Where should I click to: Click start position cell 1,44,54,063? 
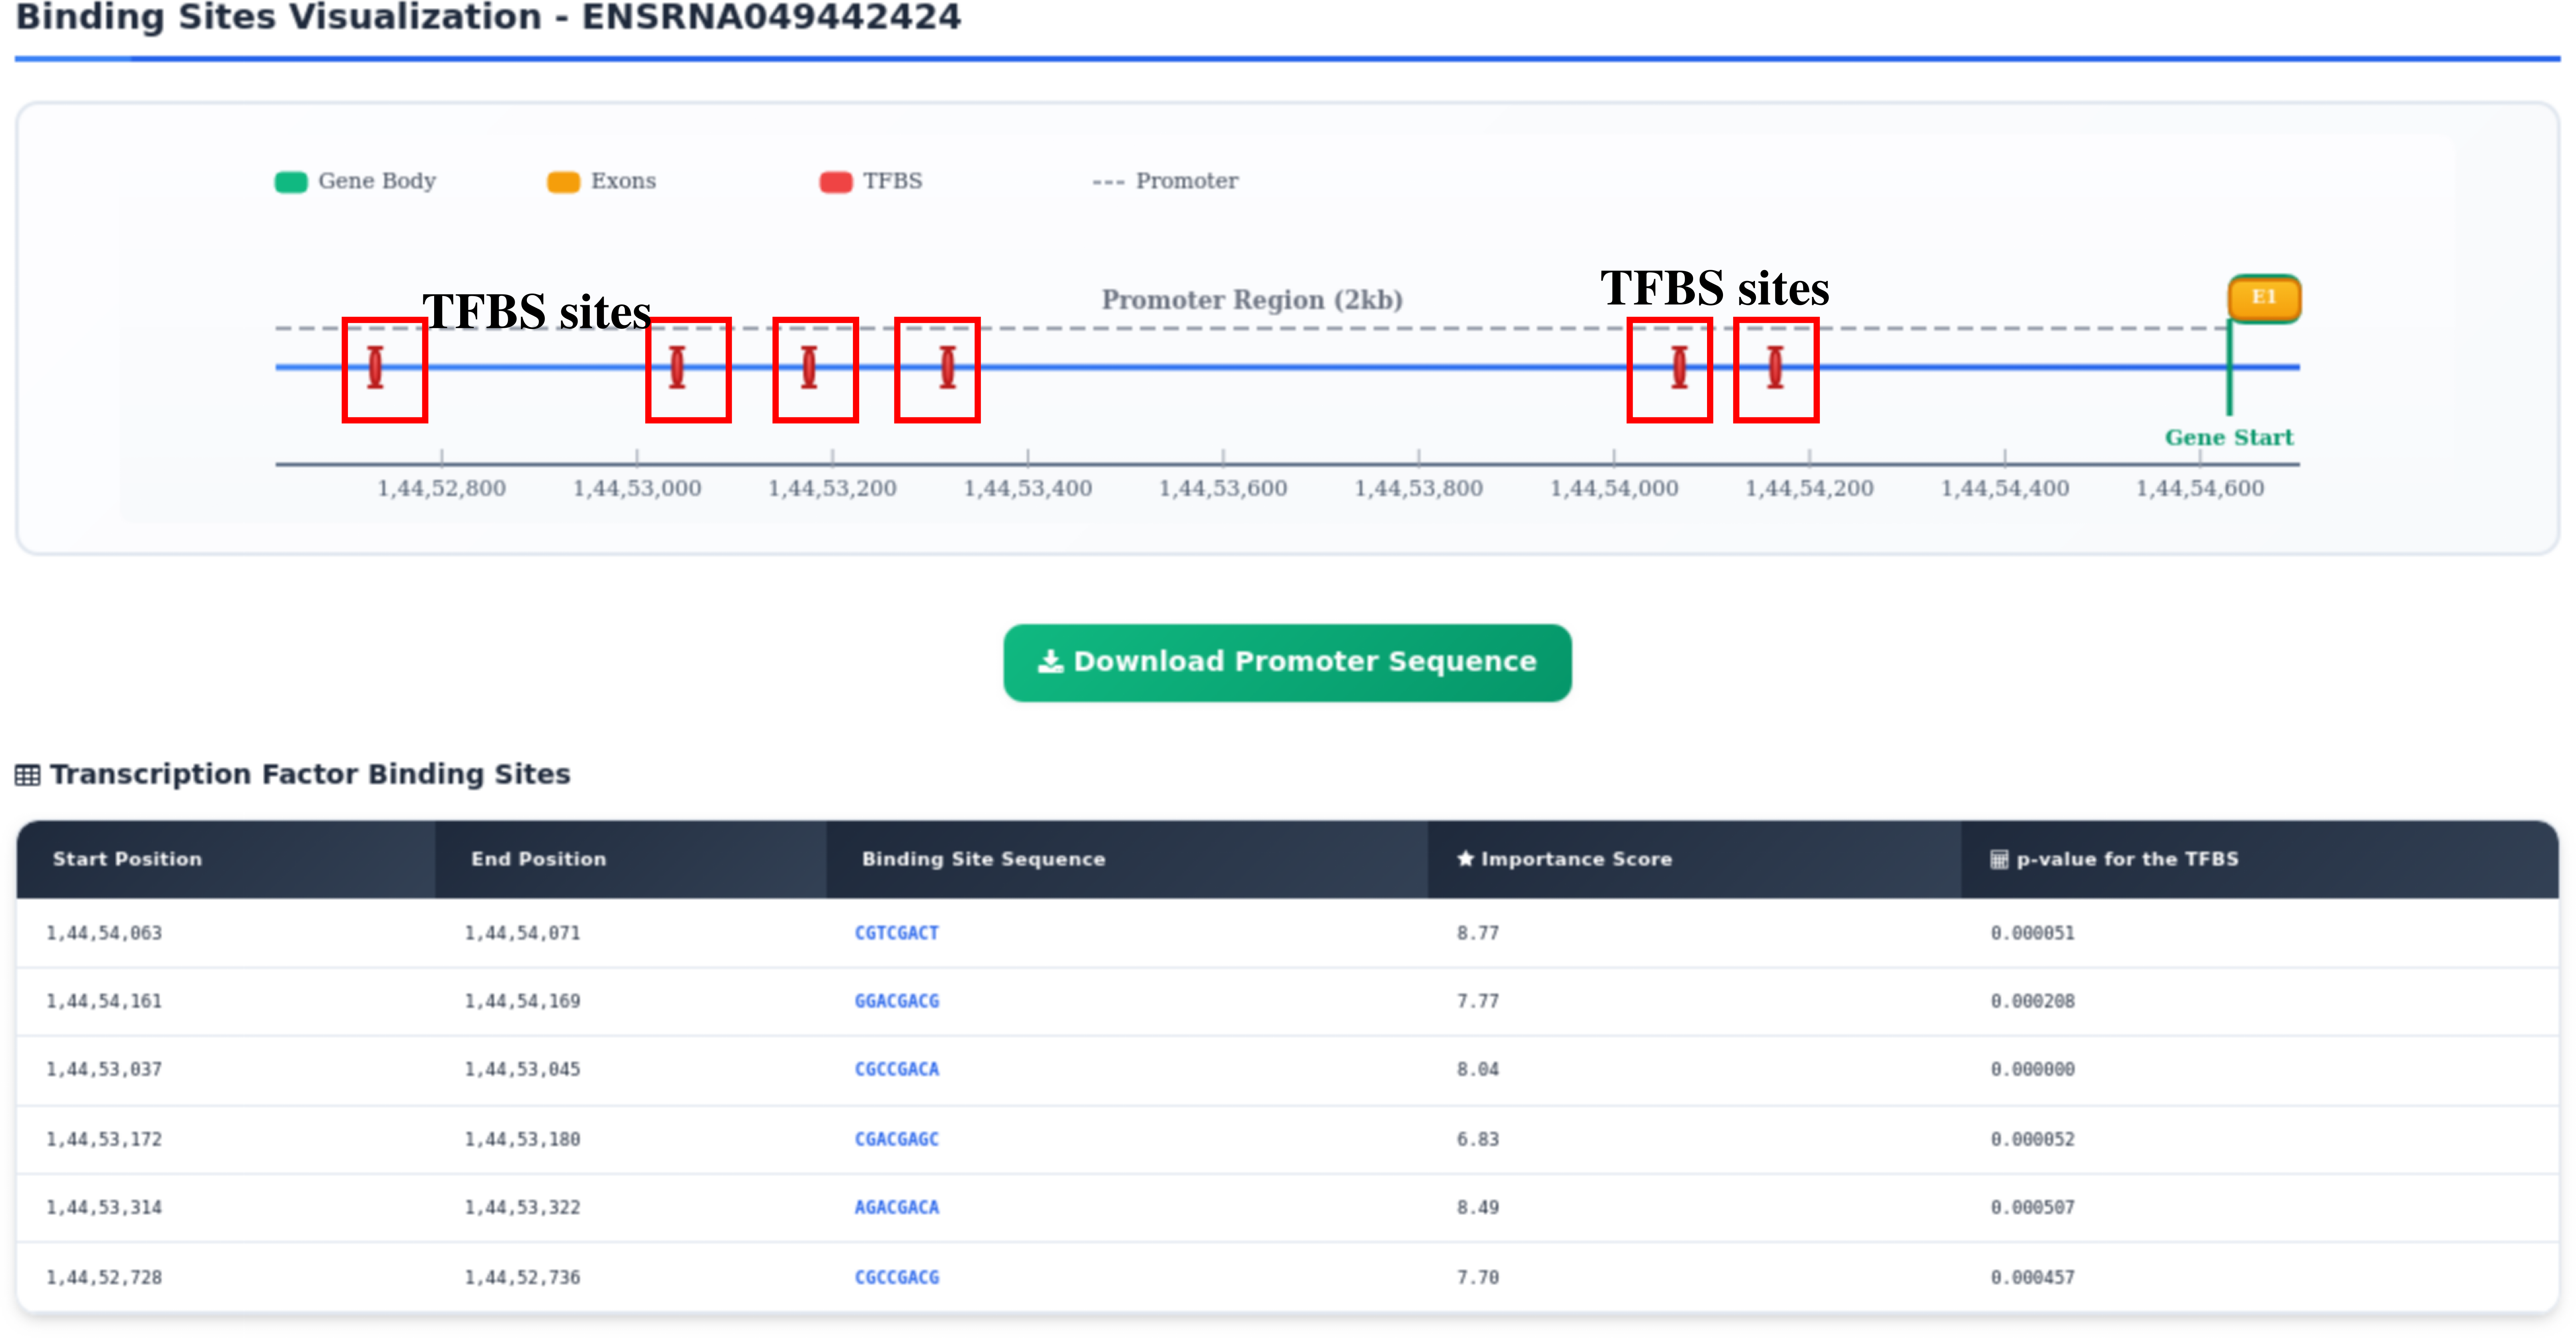point(104,933)
